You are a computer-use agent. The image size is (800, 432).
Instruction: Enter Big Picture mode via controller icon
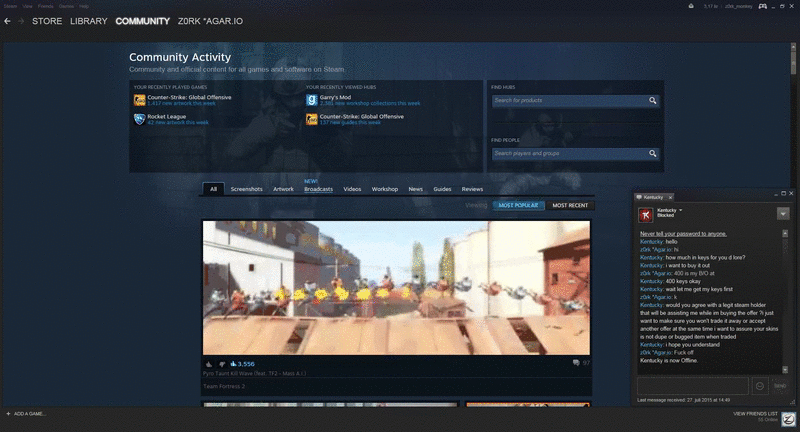pyautogui.click(x=762, y=6)
